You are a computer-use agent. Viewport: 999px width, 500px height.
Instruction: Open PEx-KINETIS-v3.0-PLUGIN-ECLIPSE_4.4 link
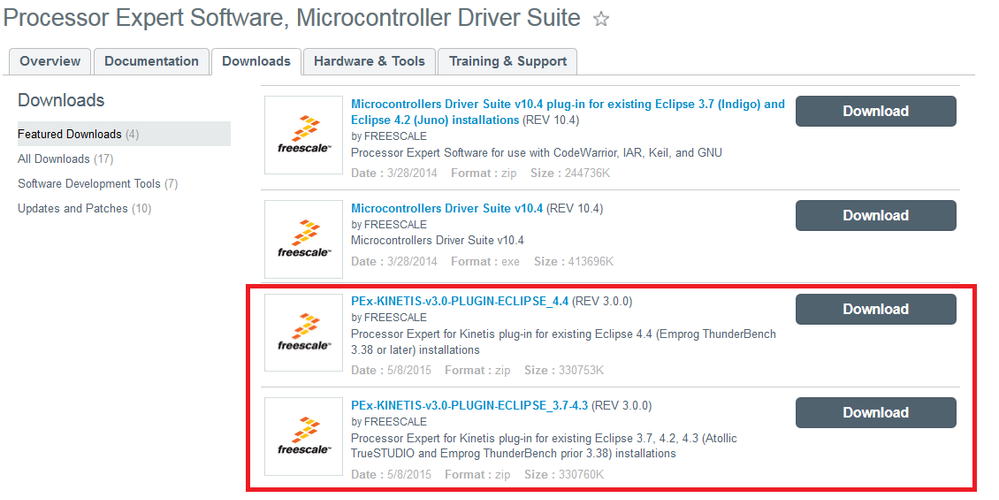459,301
